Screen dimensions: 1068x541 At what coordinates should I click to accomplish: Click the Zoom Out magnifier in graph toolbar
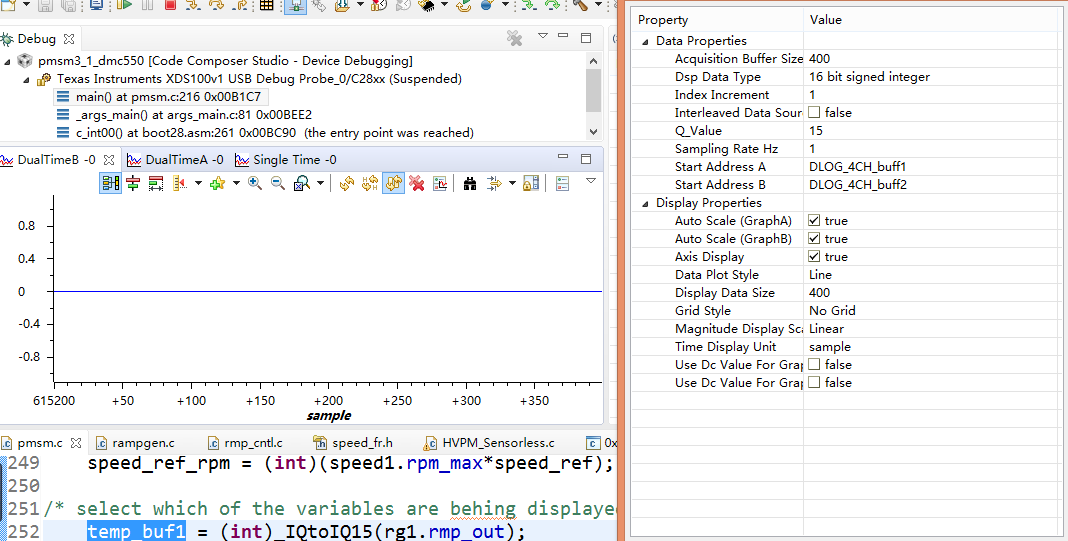pos(277,183)
